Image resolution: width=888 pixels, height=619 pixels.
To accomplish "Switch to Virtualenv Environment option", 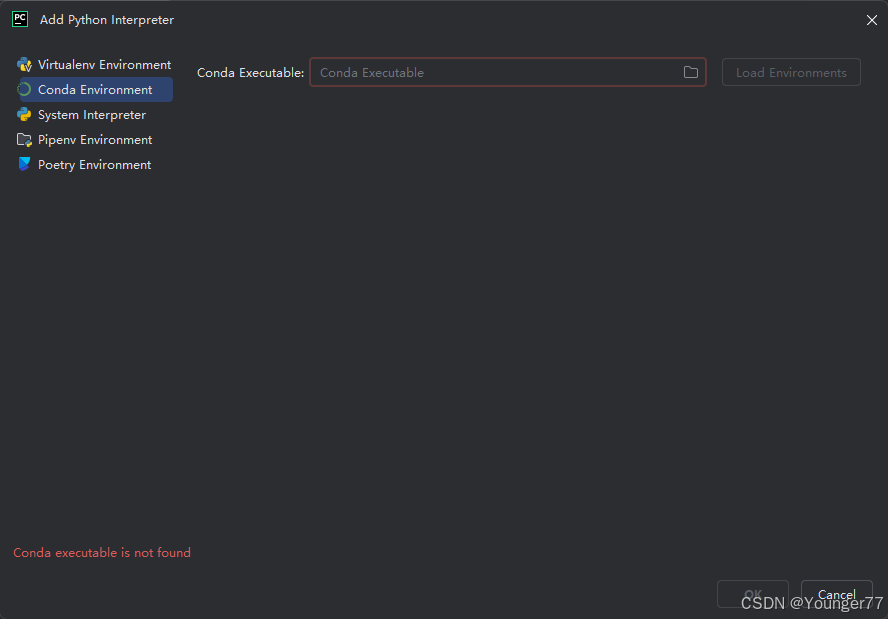I will (x=103, y=64).
